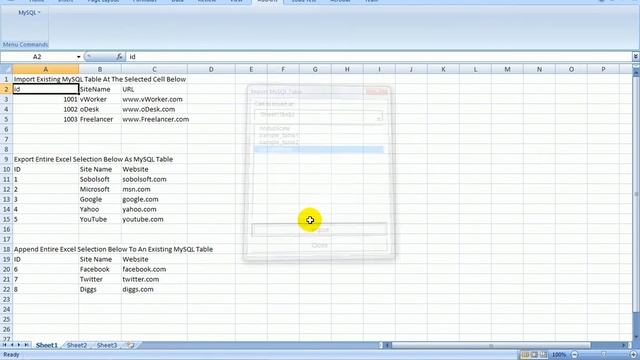Image resolution: width=640 pixels, height=360 pixels.
Task: Click the Select All corner button
Action: [x=6, y=69]
